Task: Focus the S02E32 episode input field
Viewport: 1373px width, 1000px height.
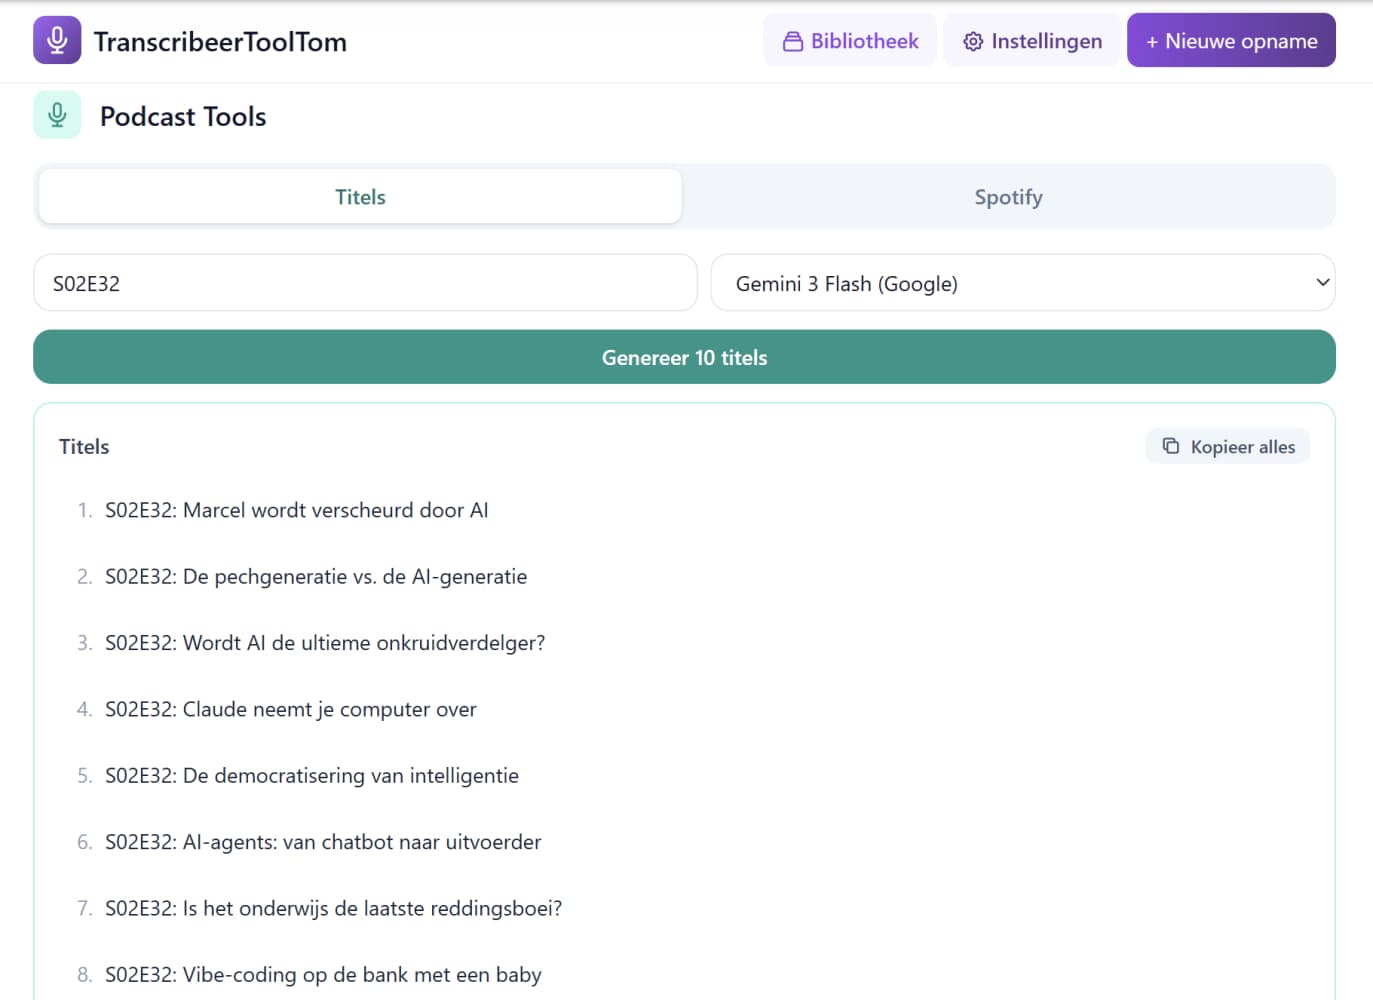Action: coord(365,283)
